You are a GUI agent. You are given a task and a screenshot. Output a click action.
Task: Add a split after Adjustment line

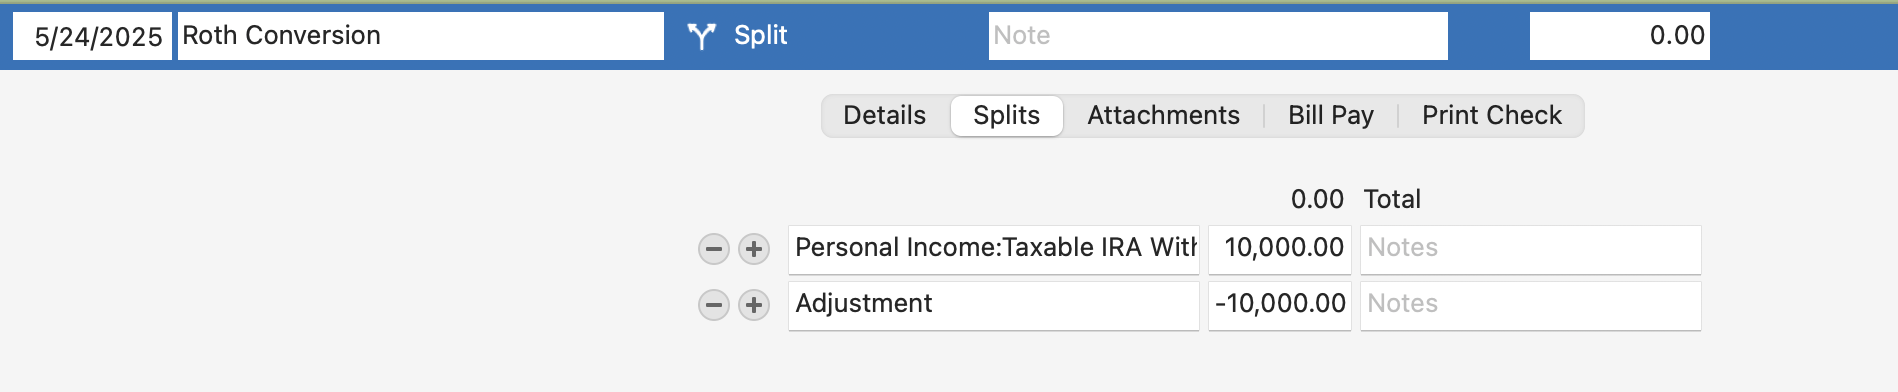click(x=754, y=305)
